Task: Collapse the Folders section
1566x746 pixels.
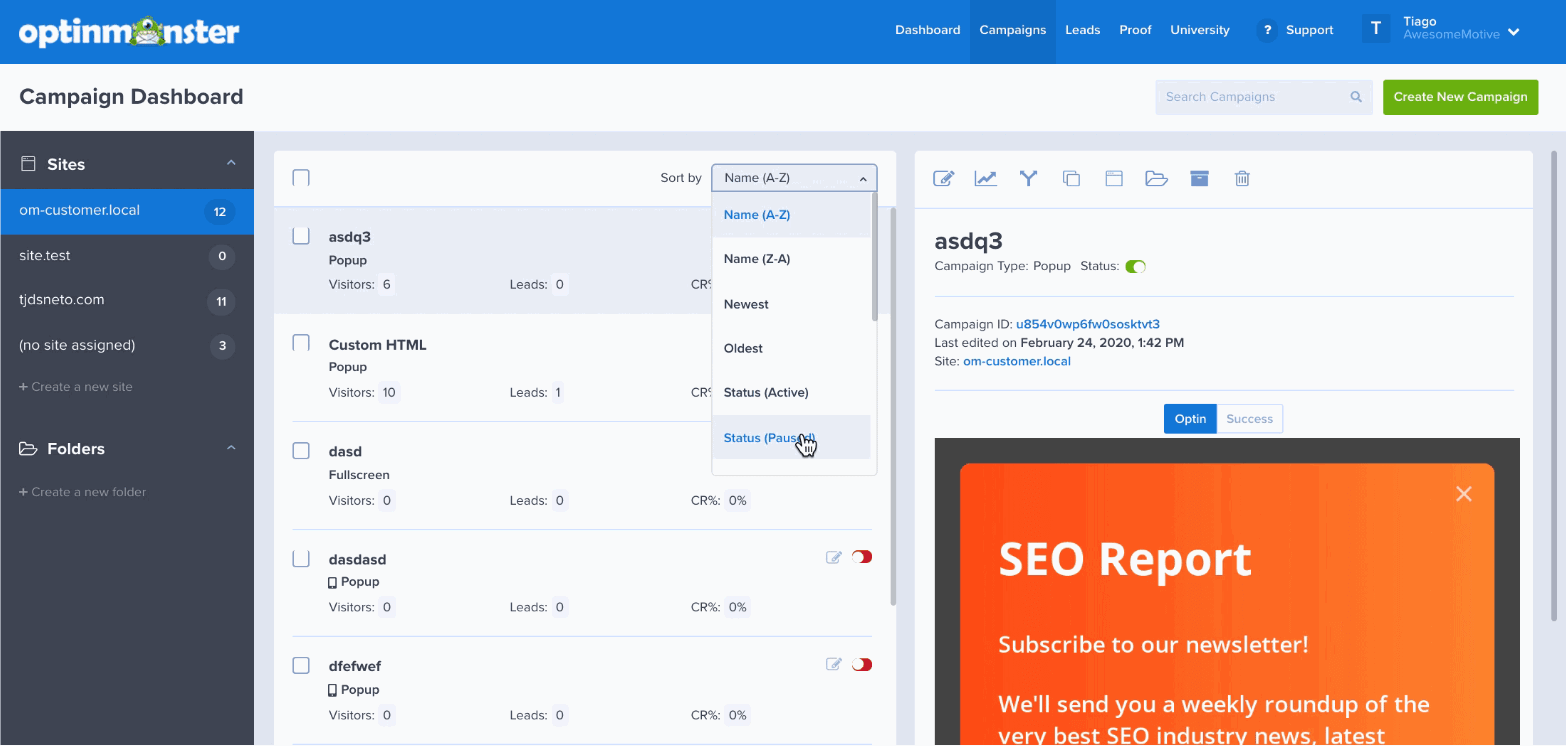Action: [x=230, y=449]
